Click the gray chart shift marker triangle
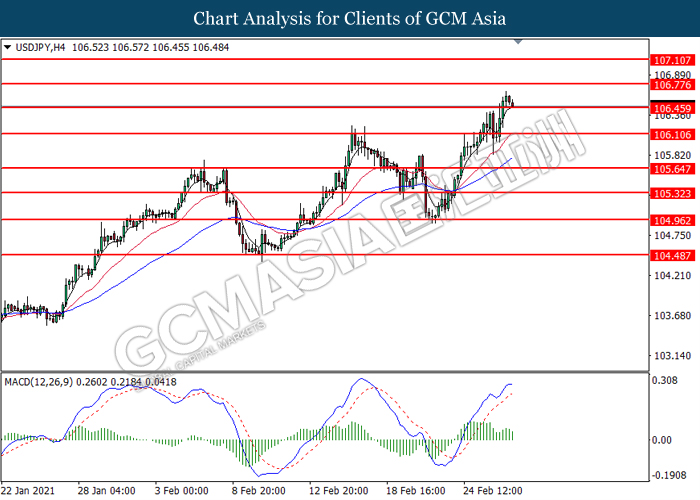Image resolution: width=700 pixels, height=500 pixels. pyautogui.click(x=517, y=43)
